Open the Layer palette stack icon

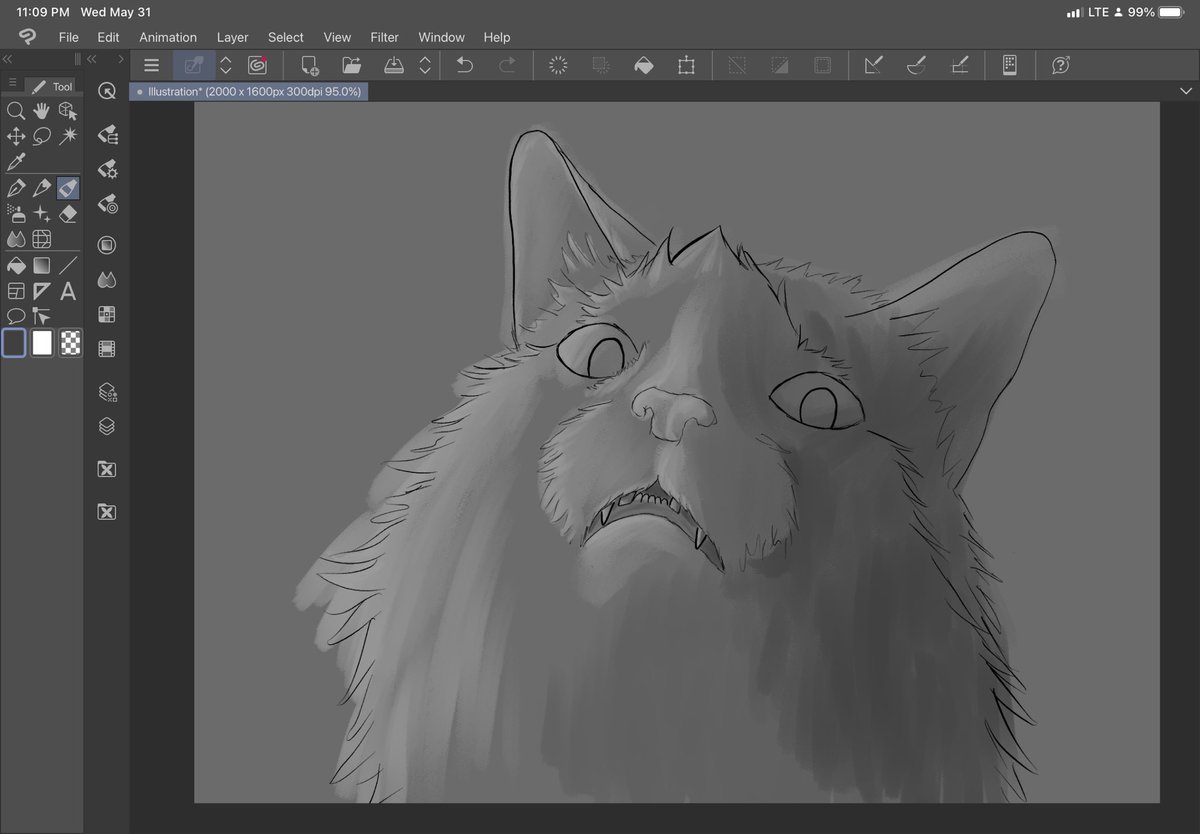(107, 426)
